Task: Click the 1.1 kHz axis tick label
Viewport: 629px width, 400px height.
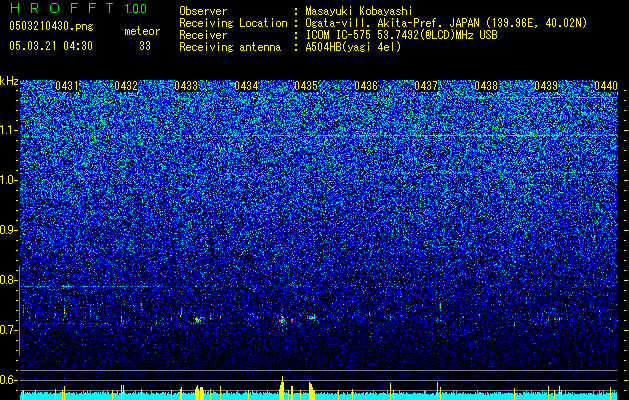Action: [8, 130]
